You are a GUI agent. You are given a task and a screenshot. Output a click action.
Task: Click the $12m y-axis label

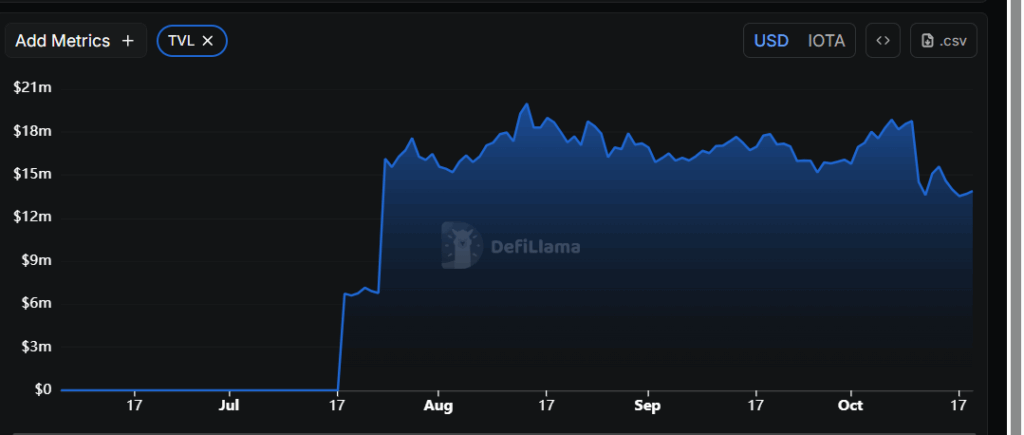tap(32, 217)
